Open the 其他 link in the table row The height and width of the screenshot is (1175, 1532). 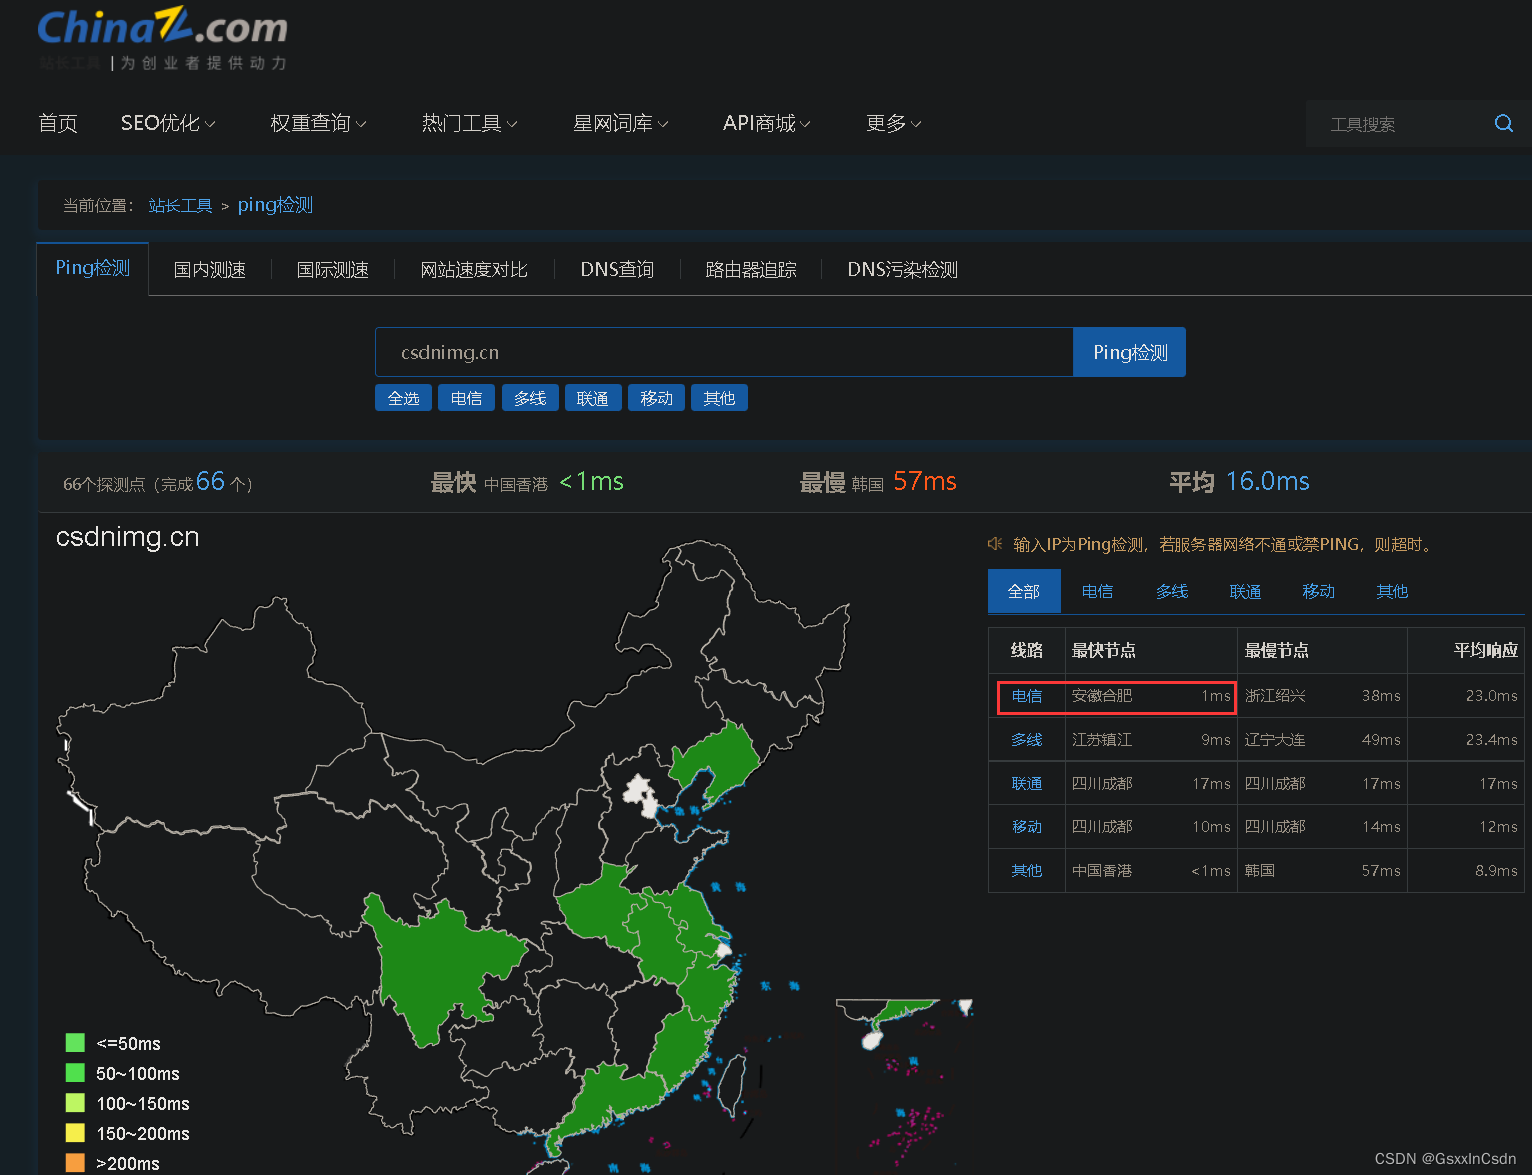(1027, 871)
